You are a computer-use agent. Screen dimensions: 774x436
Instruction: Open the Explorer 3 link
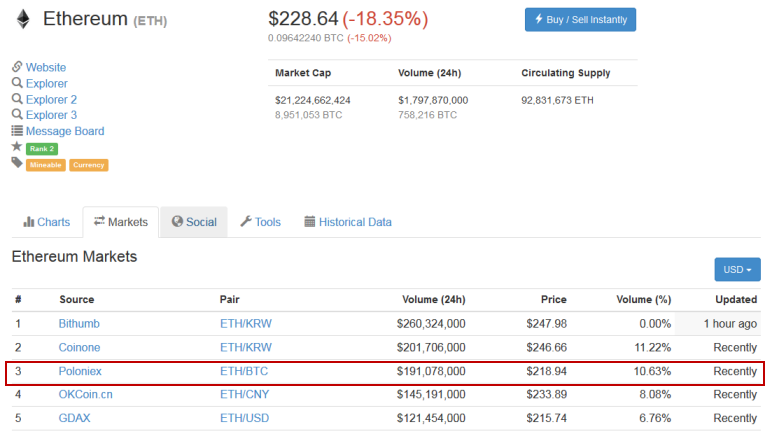[x=51, y=115]
